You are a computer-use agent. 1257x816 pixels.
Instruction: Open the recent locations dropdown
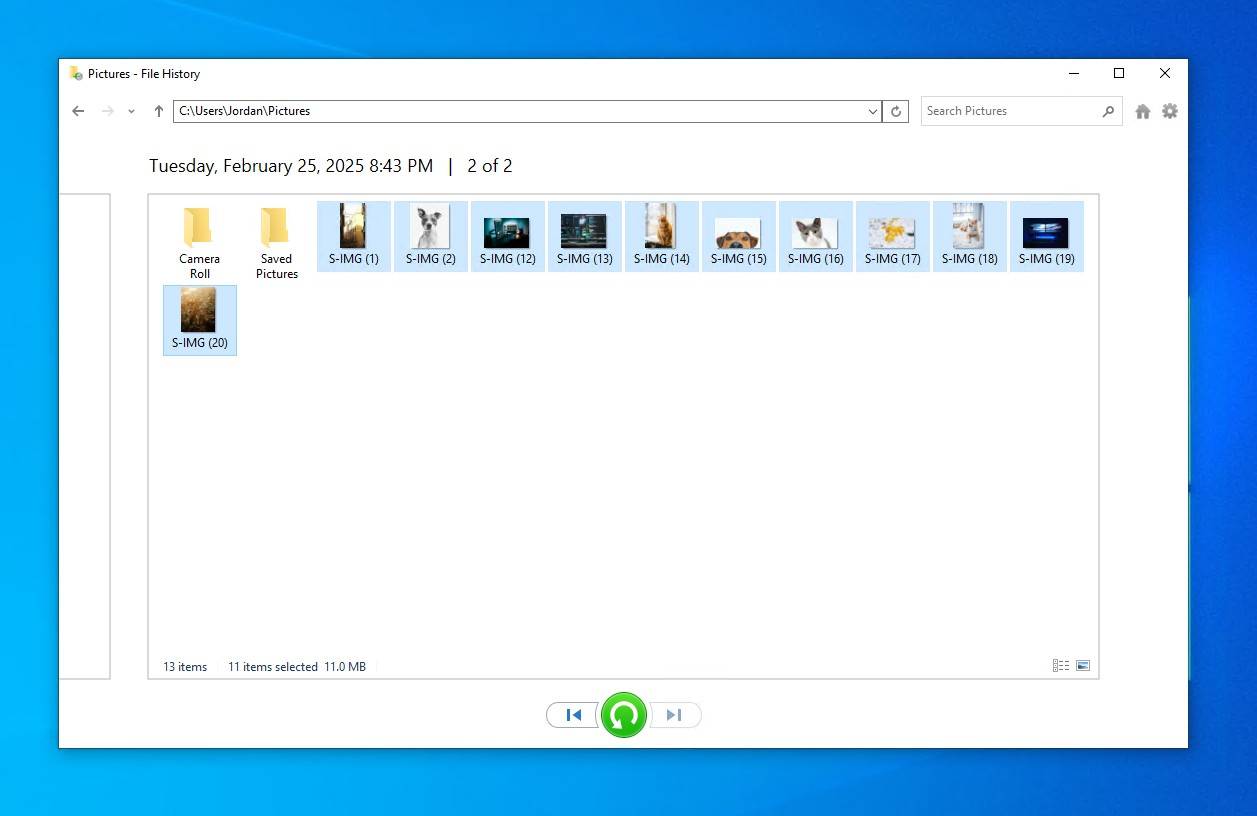[x=131, y=111]
